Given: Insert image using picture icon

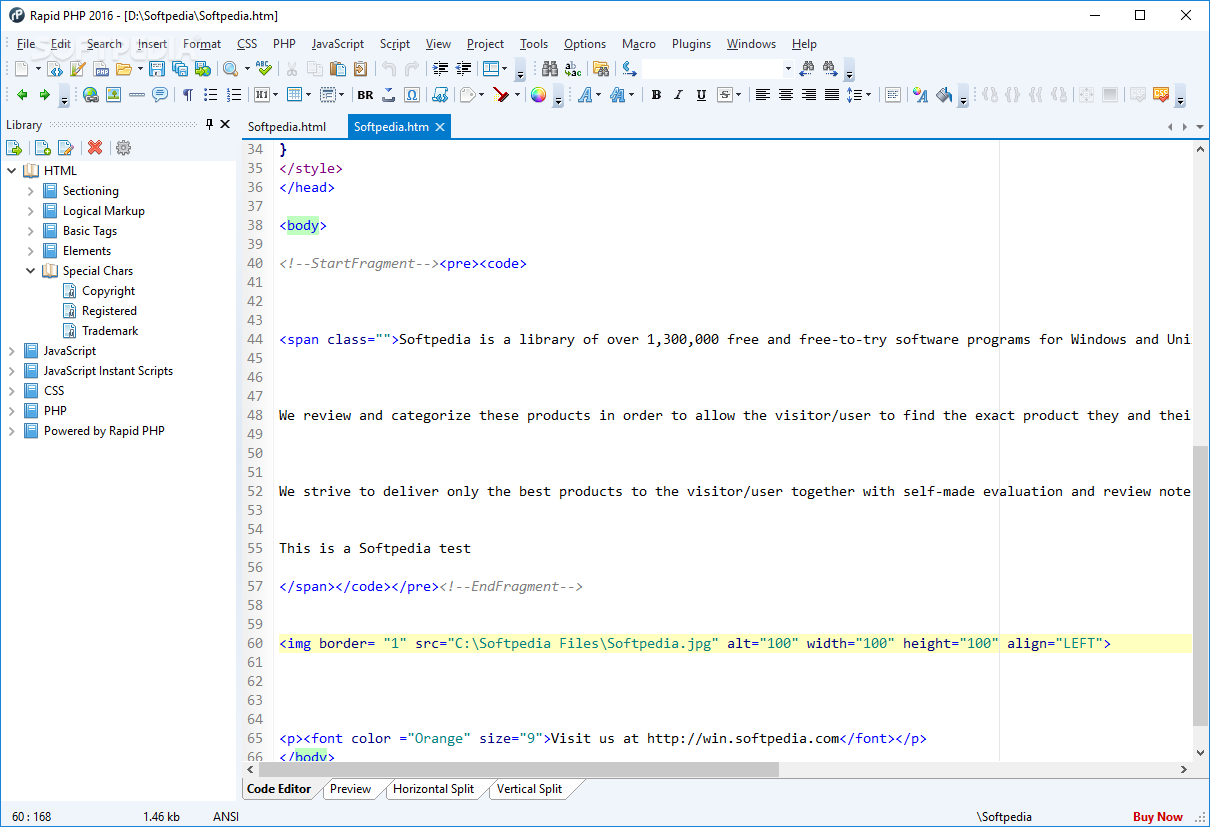Looking at the screenshot, I should click(114, 95).
